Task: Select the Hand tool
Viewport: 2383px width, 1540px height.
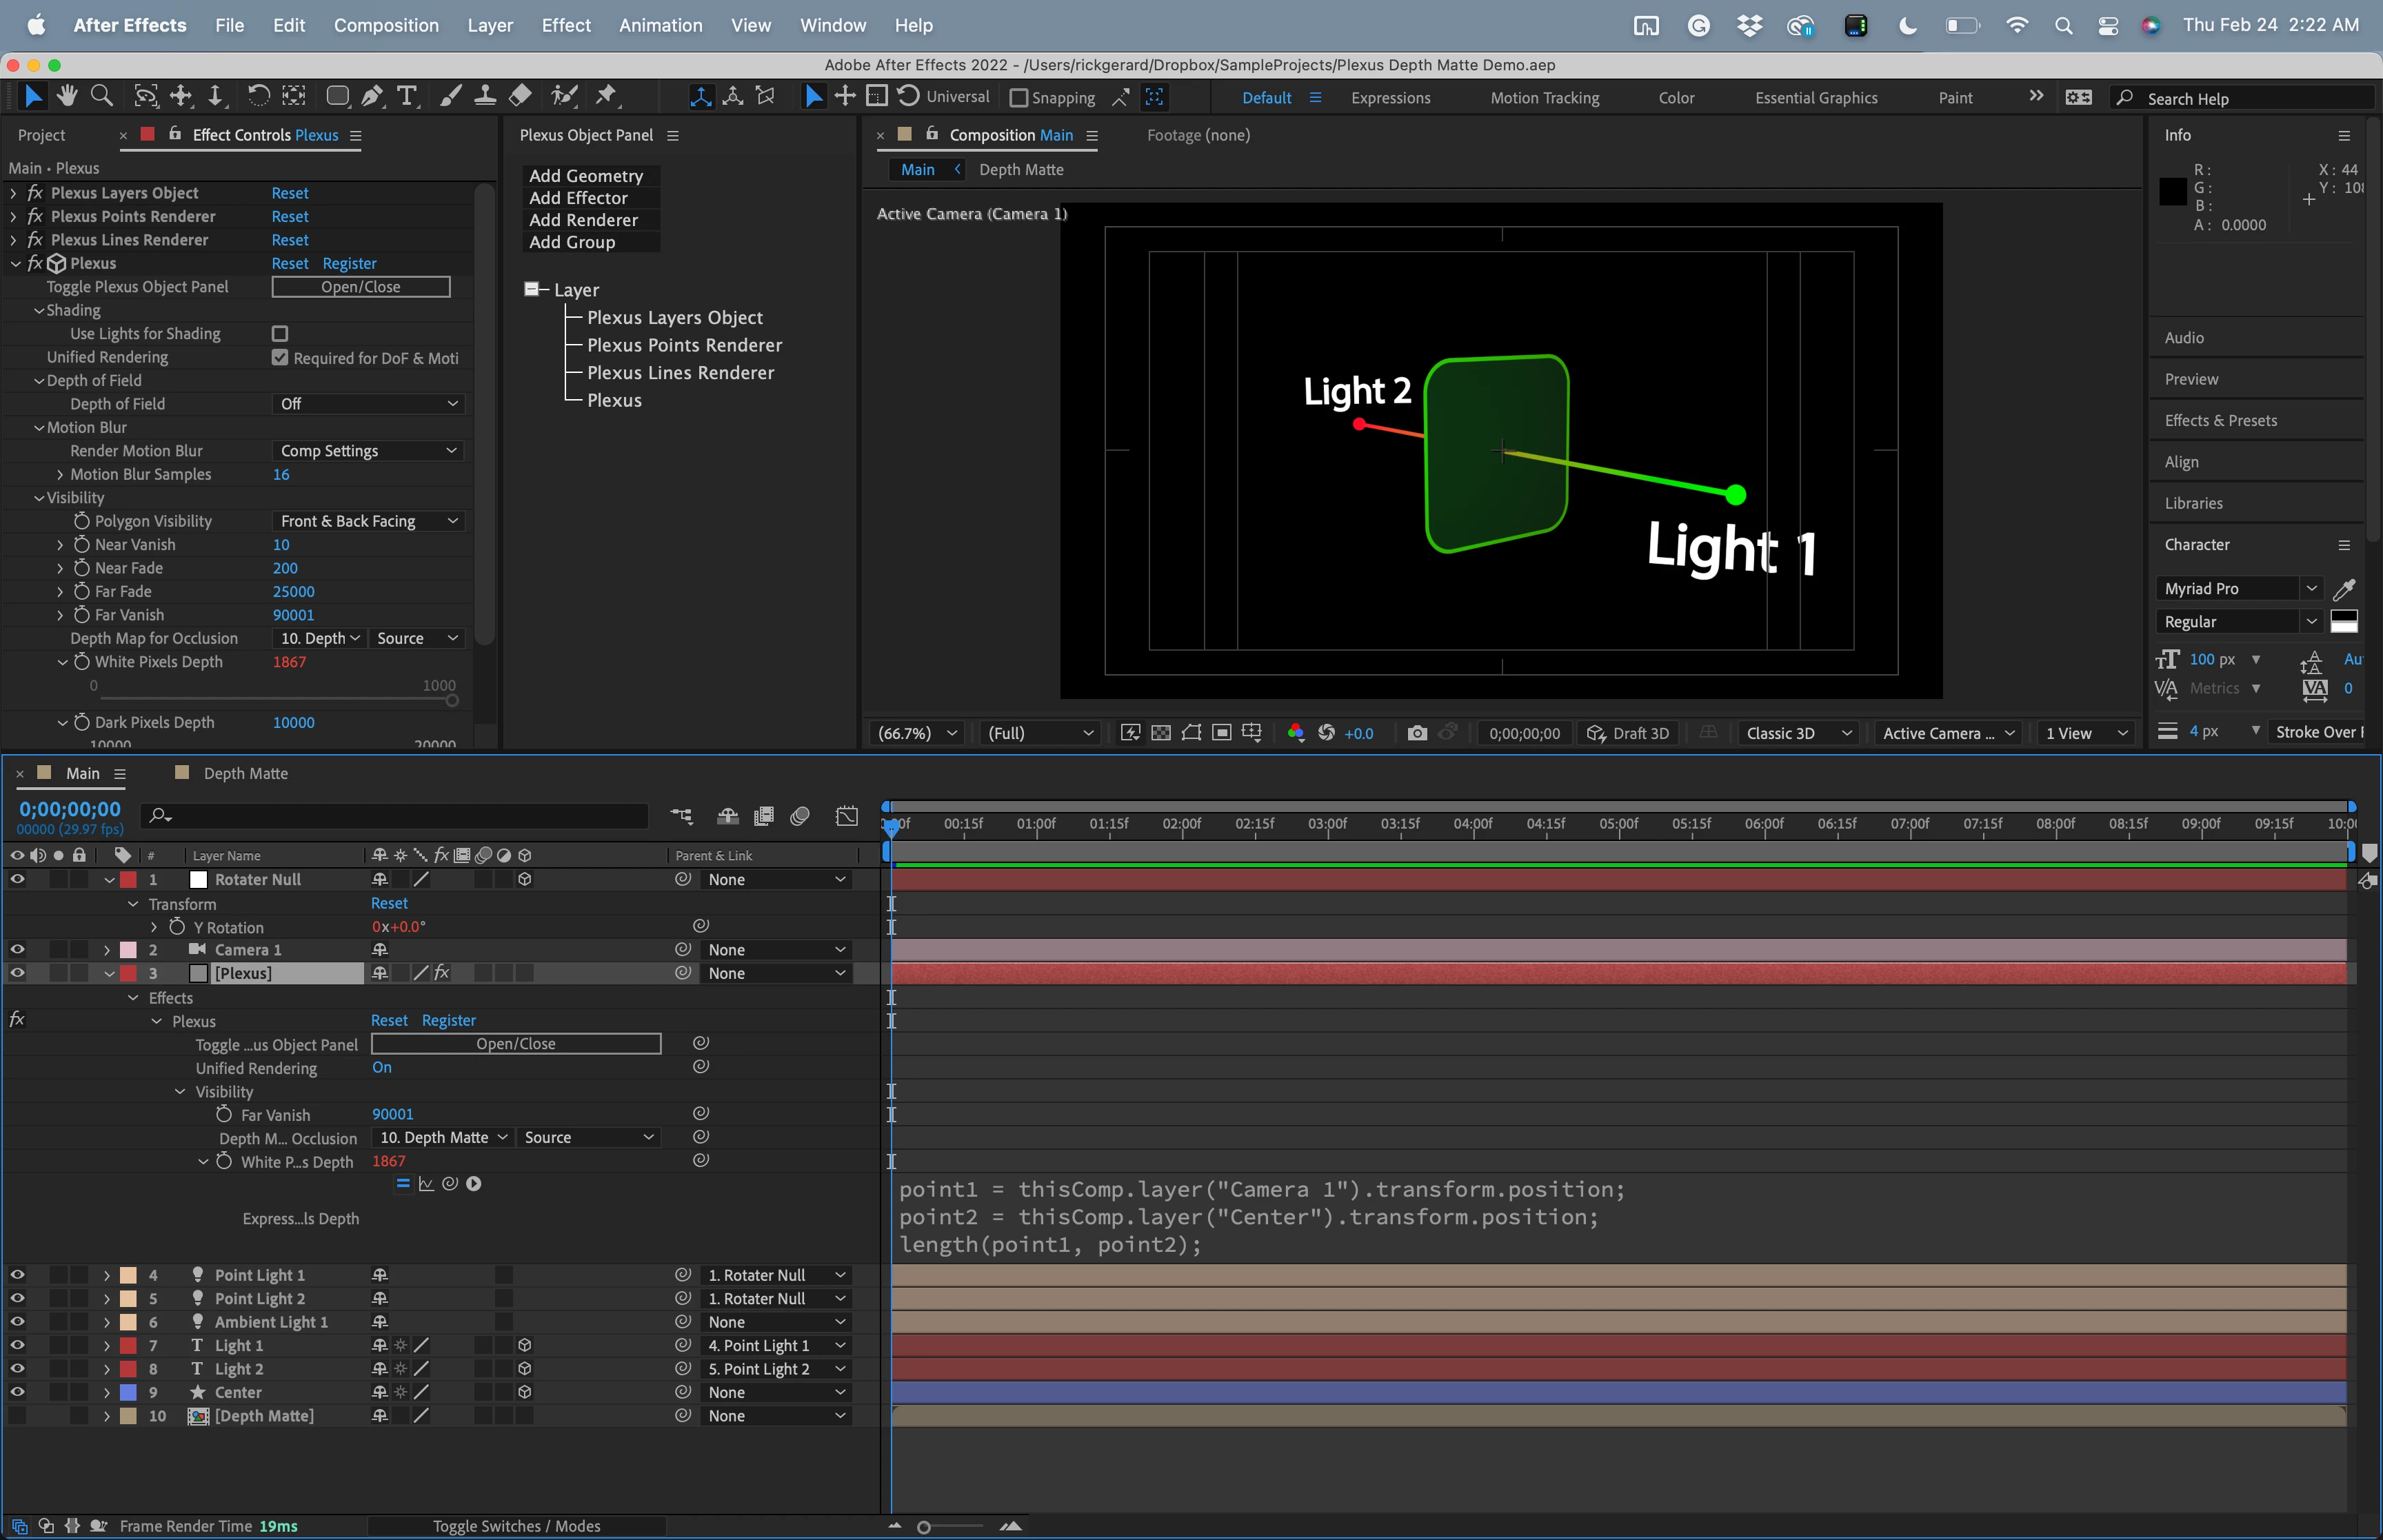Action: [67, 96]
